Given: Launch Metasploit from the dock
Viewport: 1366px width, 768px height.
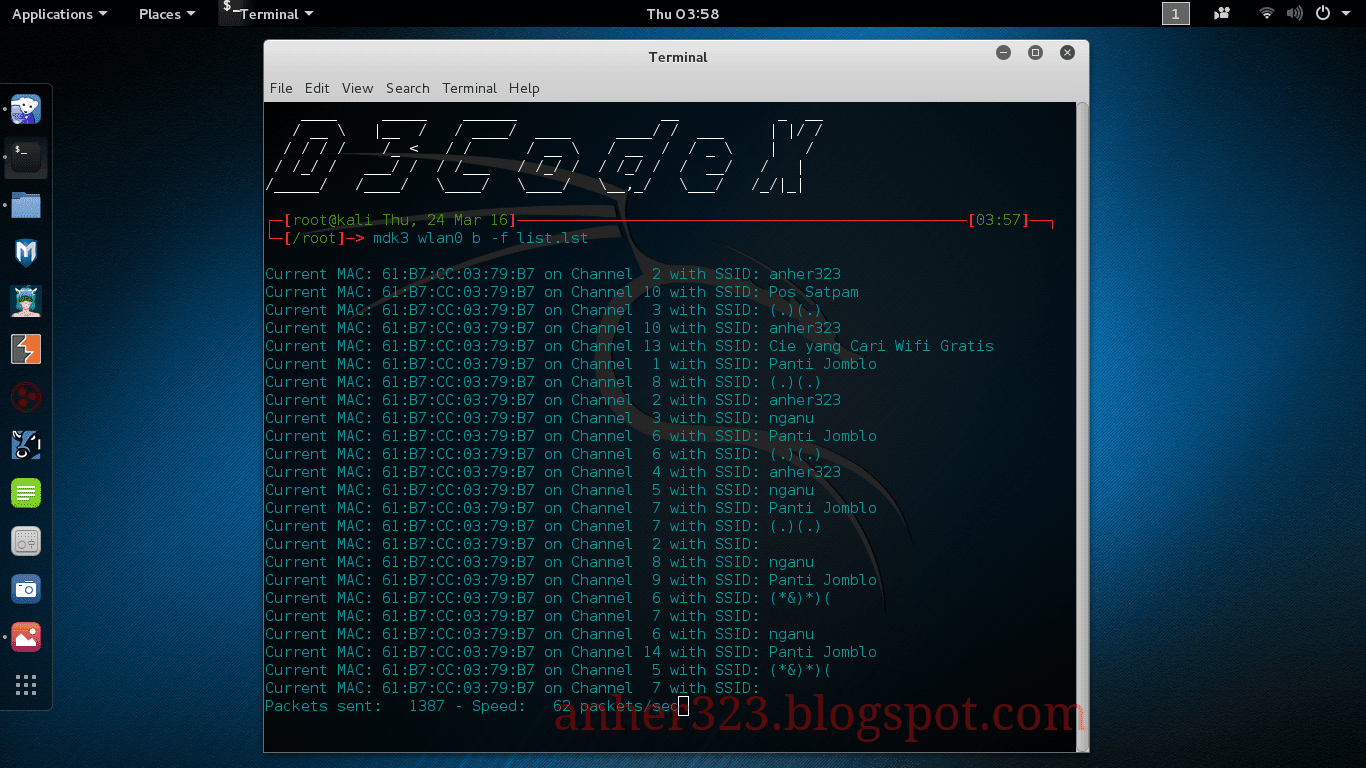Looking at the screenshot, I should (x=26, y=253).
